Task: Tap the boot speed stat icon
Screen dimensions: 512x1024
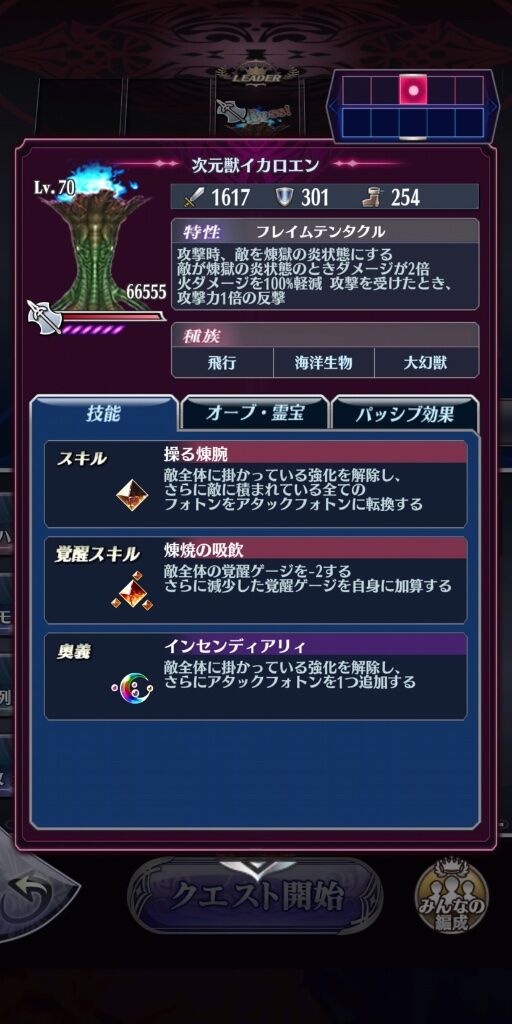Action: (374, 197)
